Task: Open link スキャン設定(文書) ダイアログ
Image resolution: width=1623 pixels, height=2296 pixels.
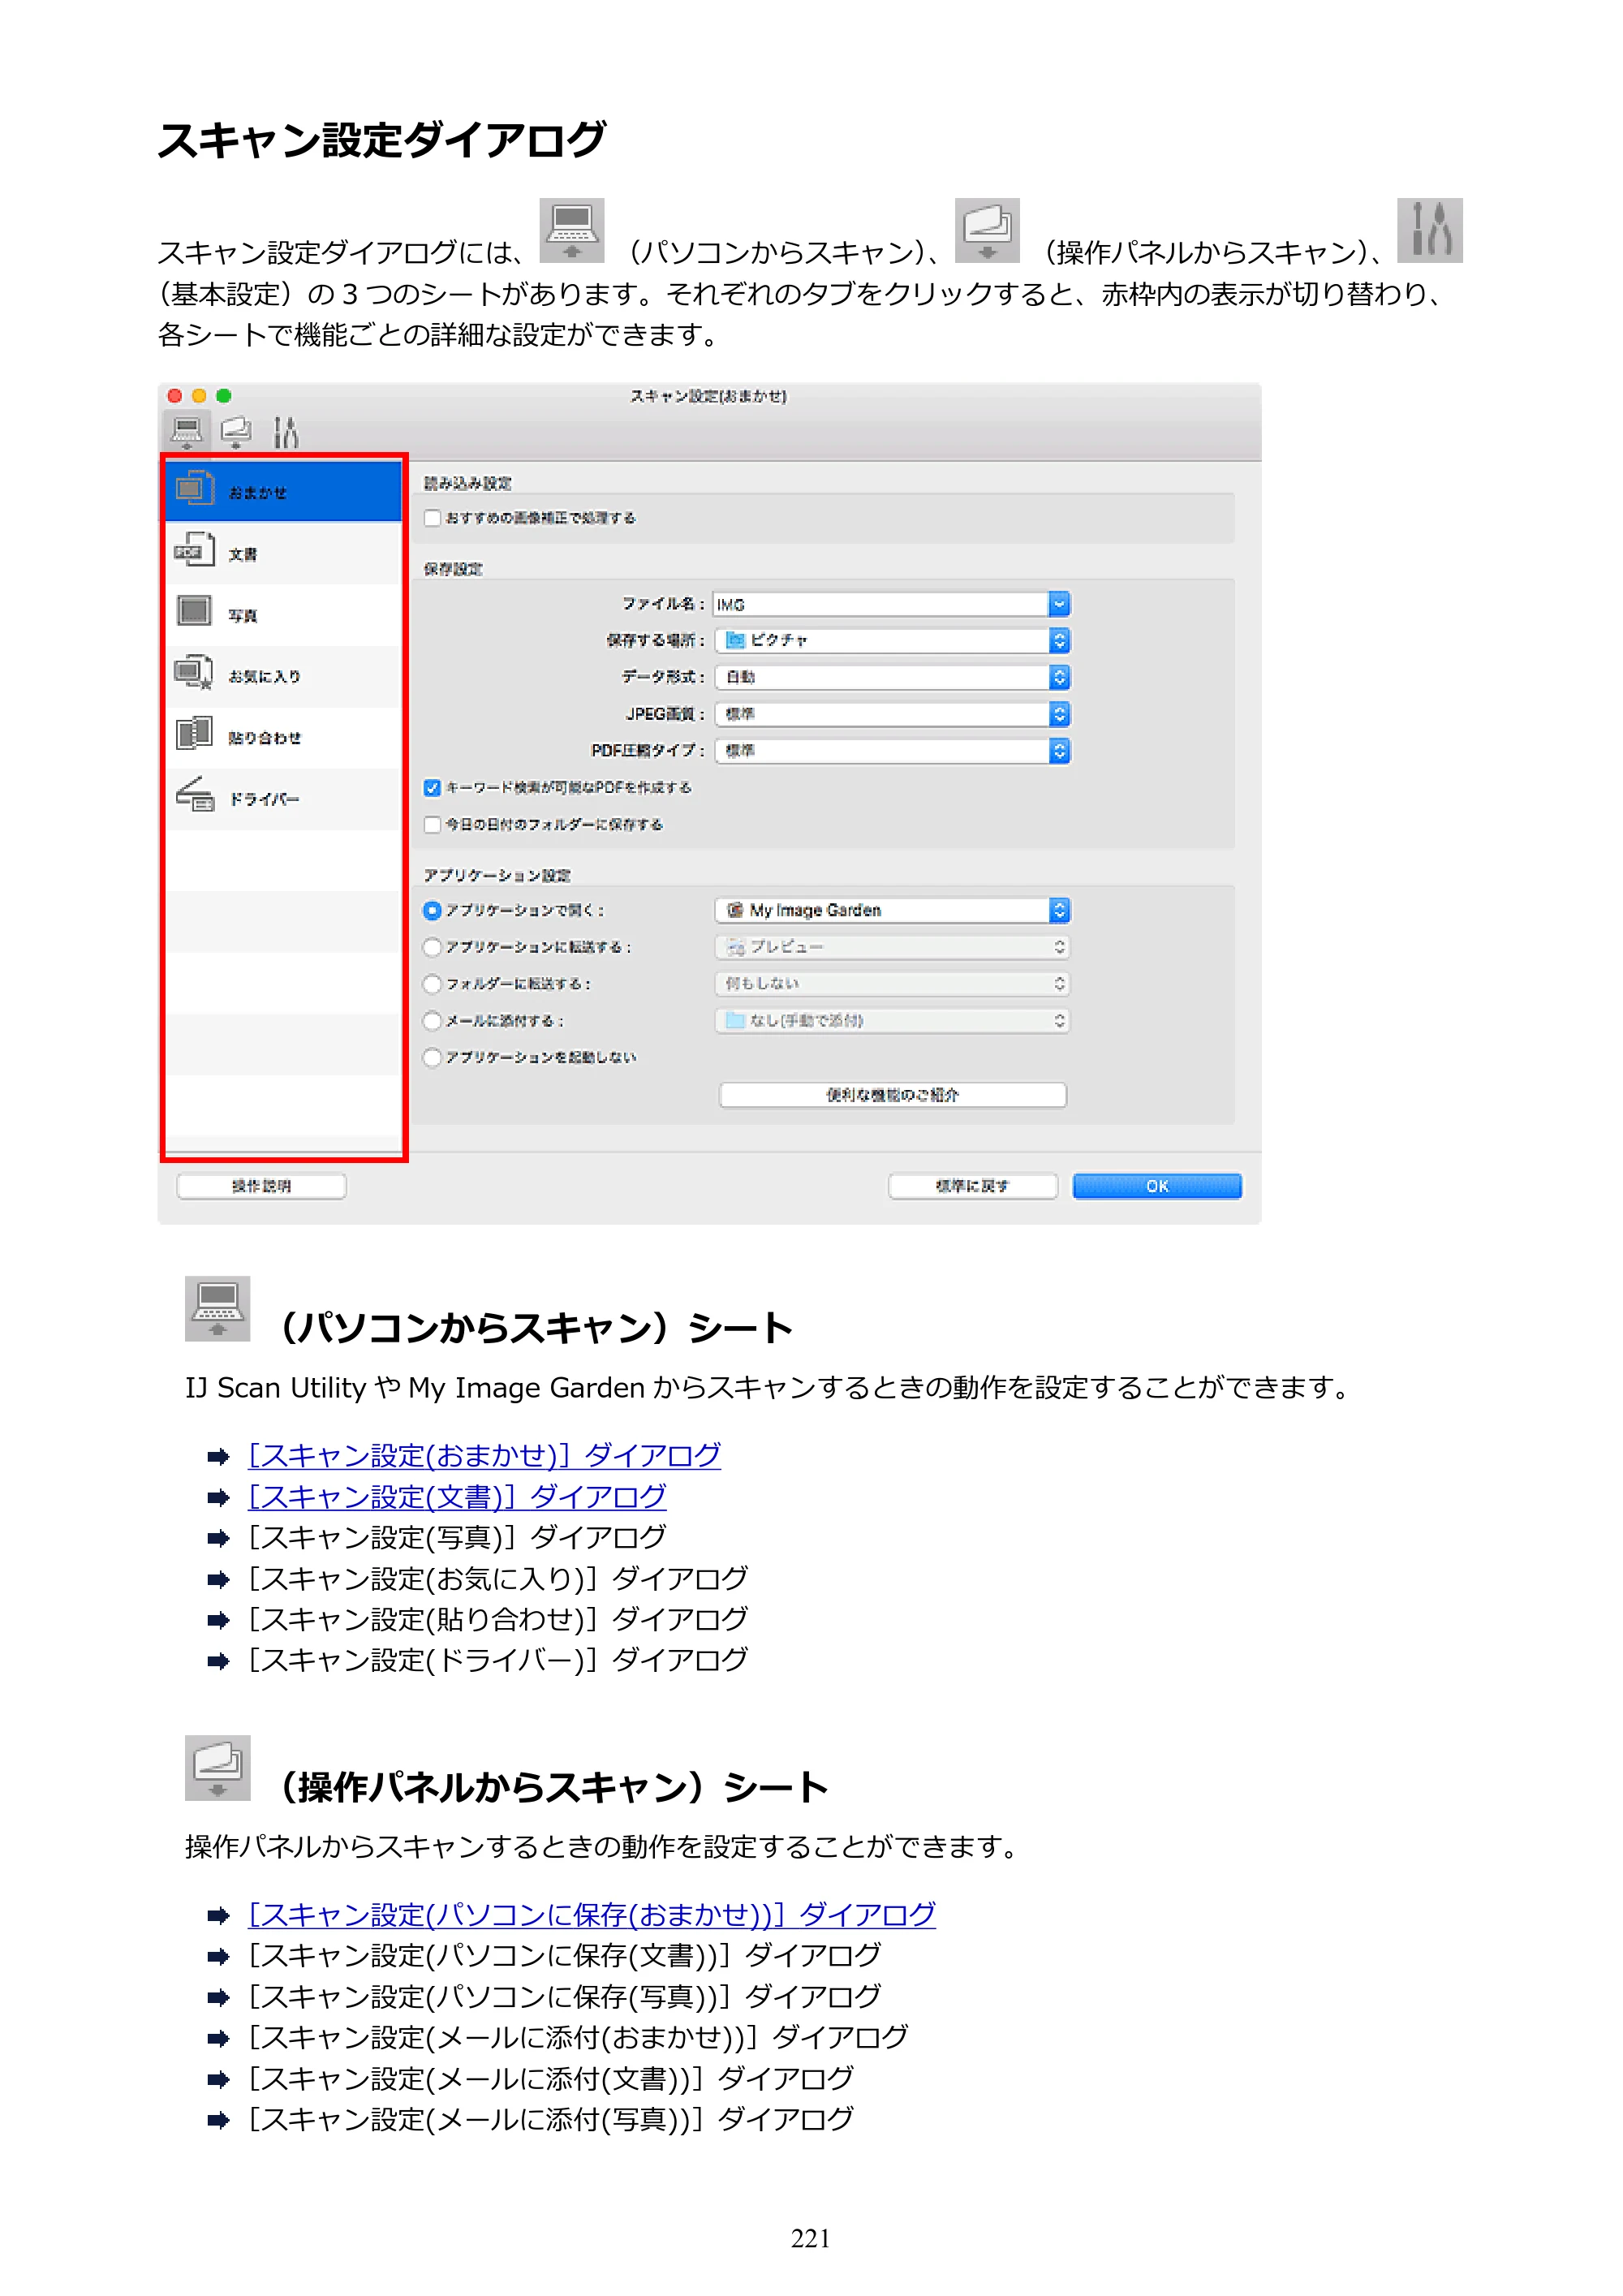Action: [x=457, y=1497]
